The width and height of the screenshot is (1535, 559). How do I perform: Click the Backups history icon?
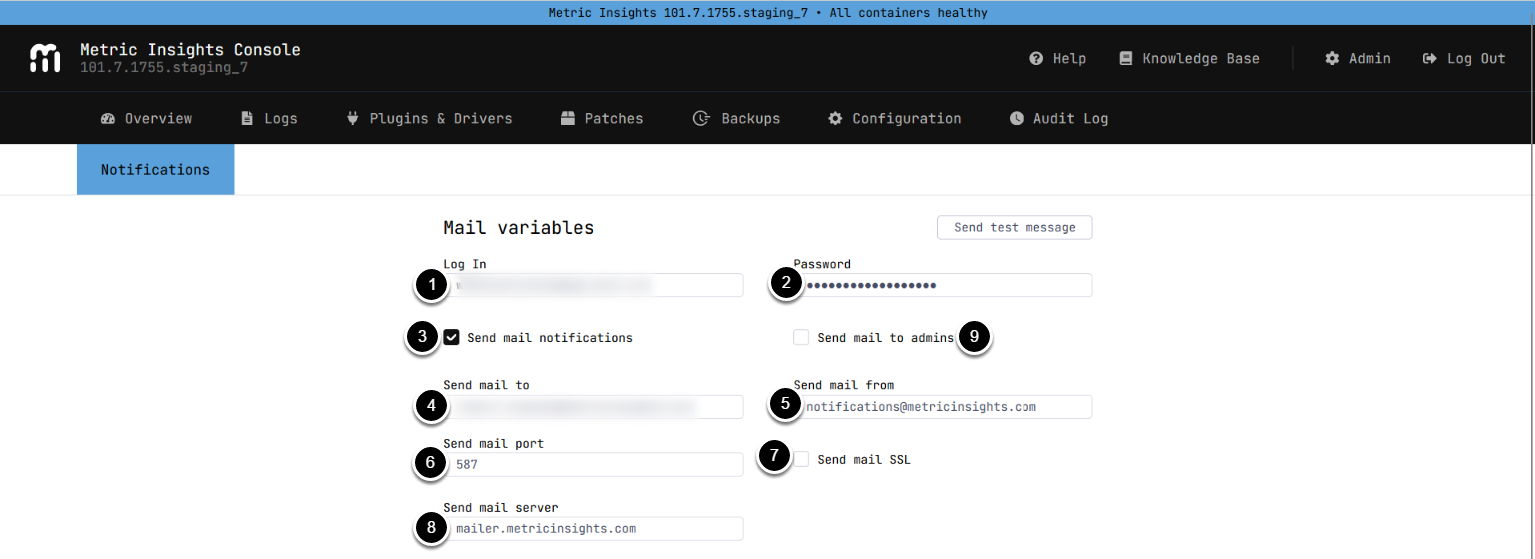tap(701, 119)
